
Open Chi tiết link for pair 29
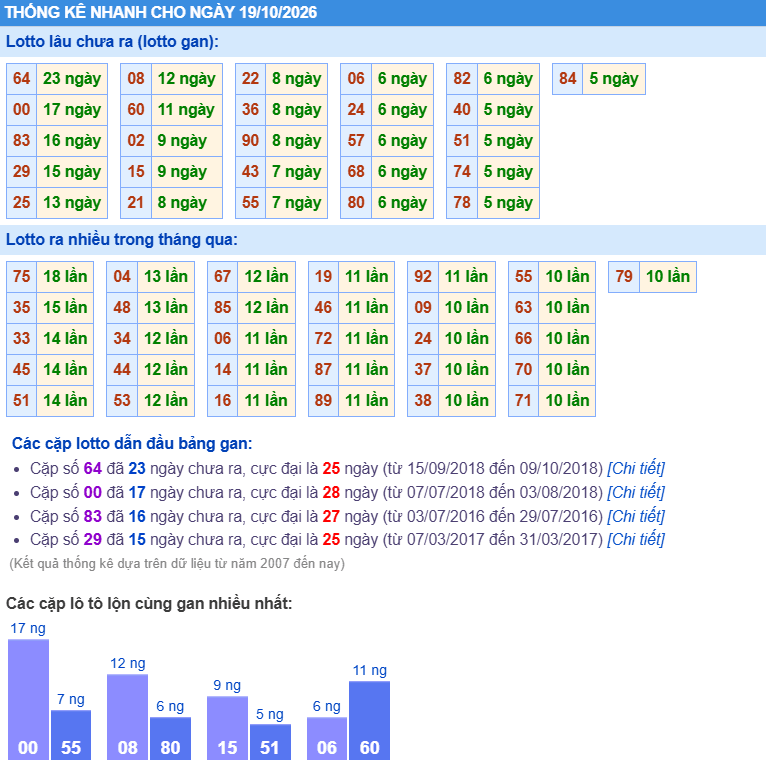pyautogui.click(x=636, y=540)
